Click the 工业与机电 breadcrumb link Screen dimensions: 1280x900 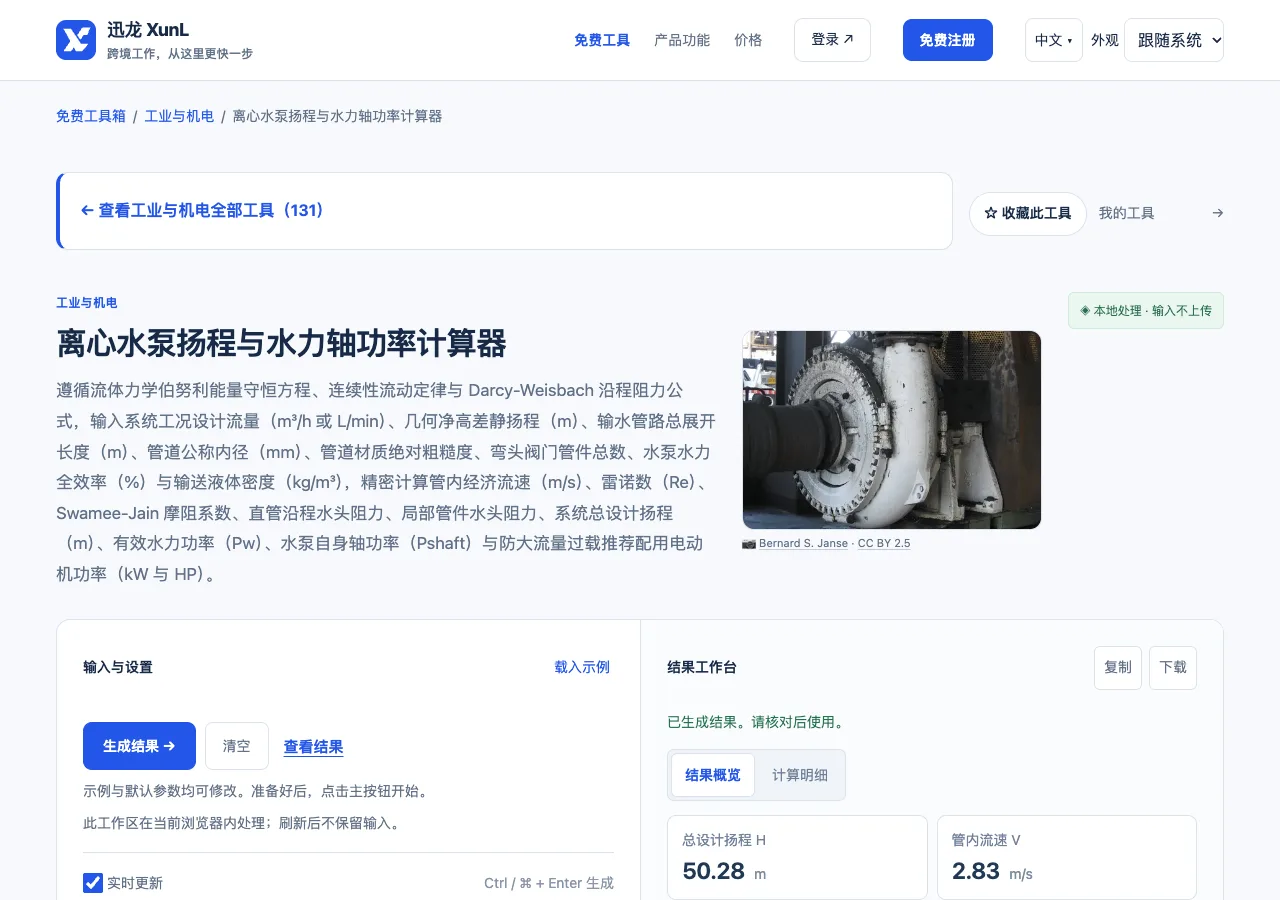(x=179, y=116)
